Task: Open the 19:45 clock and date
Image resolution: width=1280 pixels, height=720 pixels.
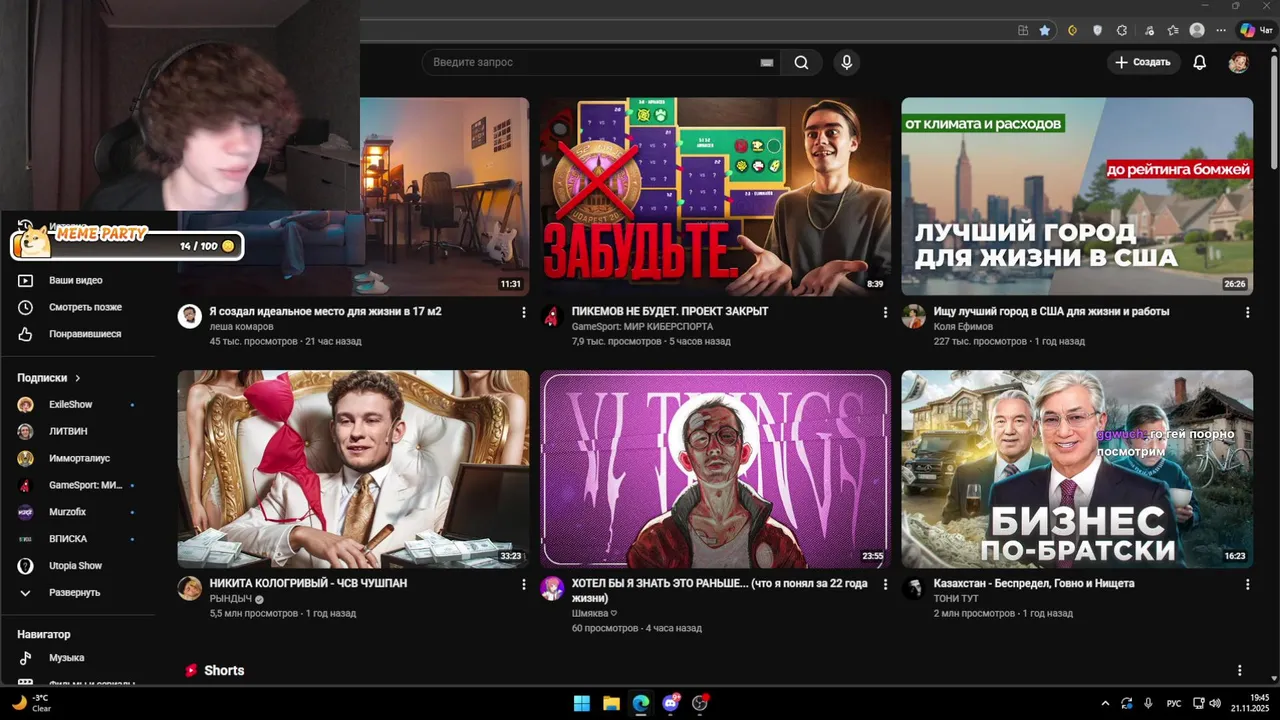Action: pyautogui.click(x=1250, y=703)
